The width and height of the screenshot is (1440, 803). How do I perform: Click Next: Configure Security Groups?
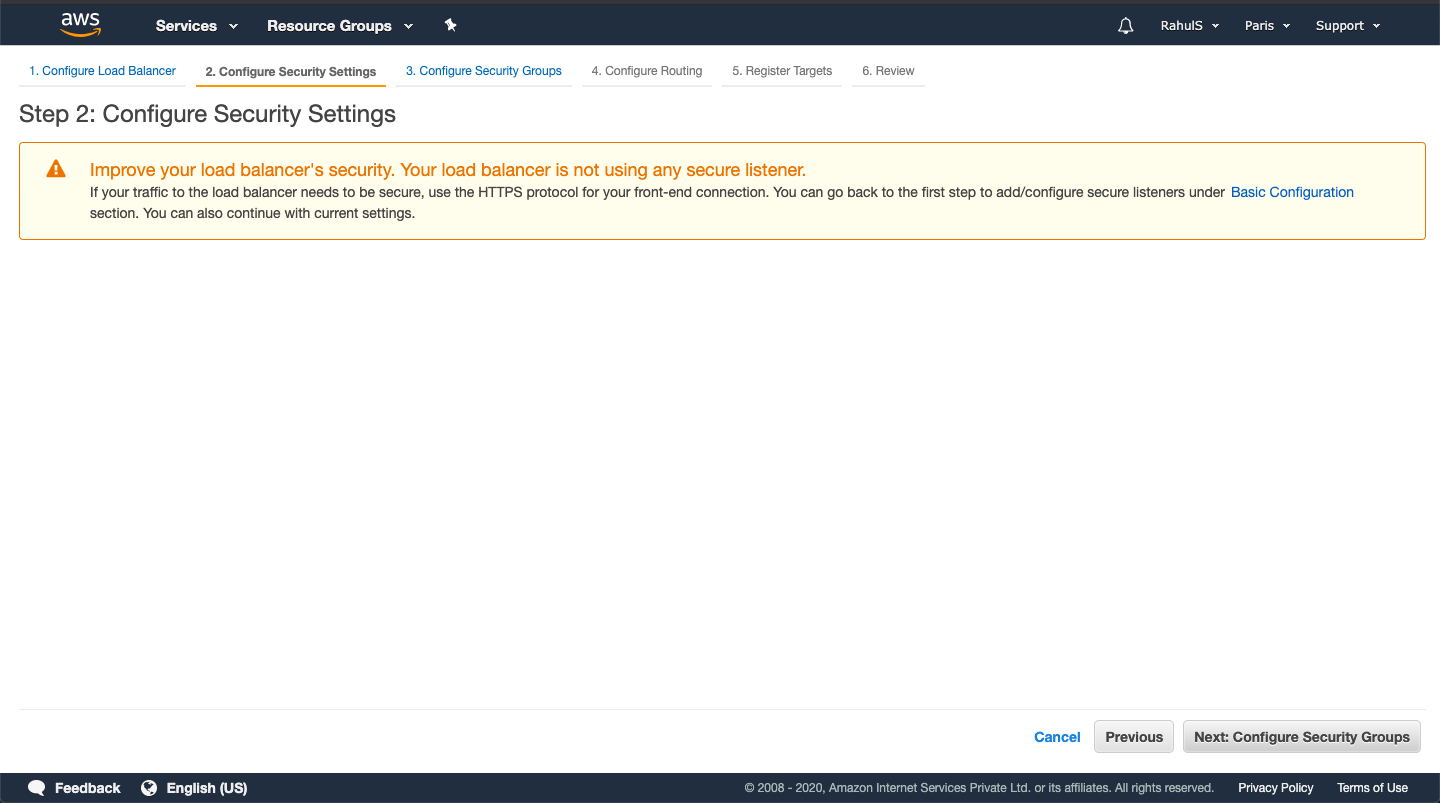[1301, 736]
